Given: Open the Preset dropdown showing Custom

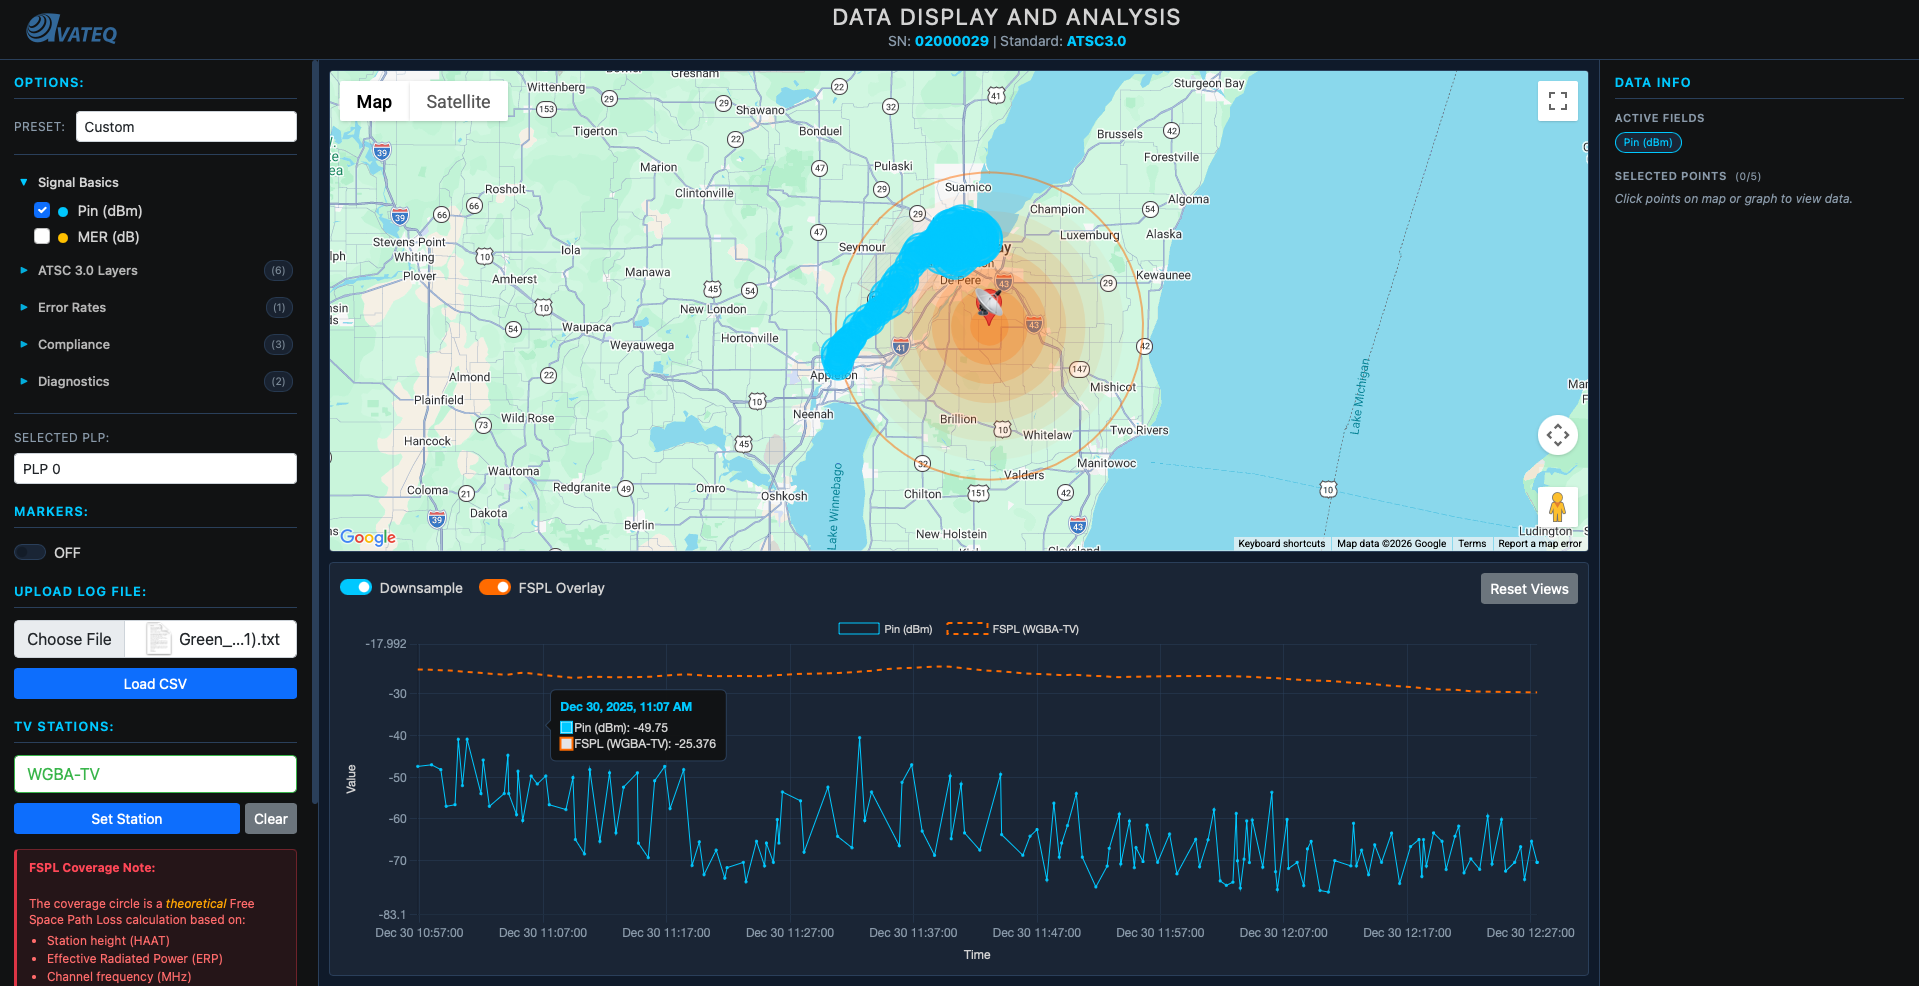Looking at the screenshot, I should pos(186,126).
